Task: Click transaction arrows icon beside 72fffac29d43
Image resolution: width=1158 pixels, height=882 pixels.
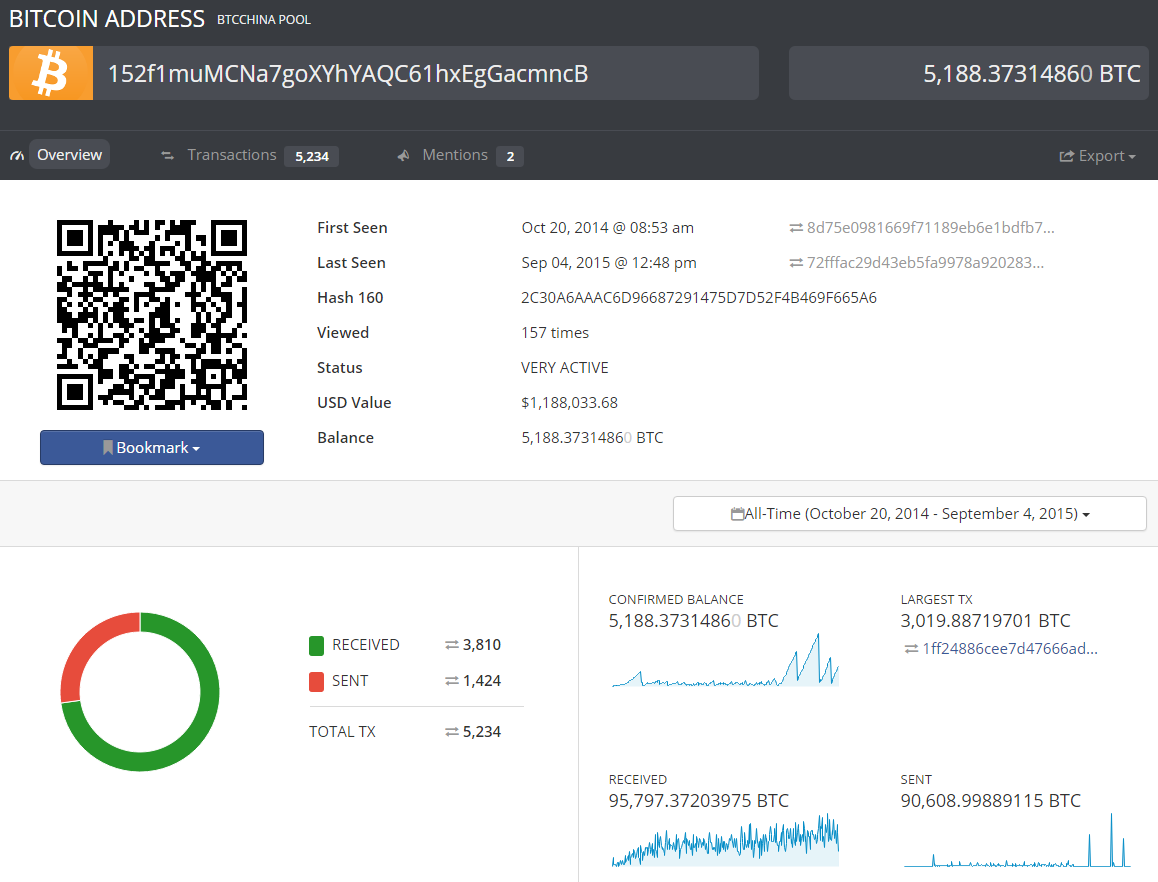Action: (x=796, y=263)
